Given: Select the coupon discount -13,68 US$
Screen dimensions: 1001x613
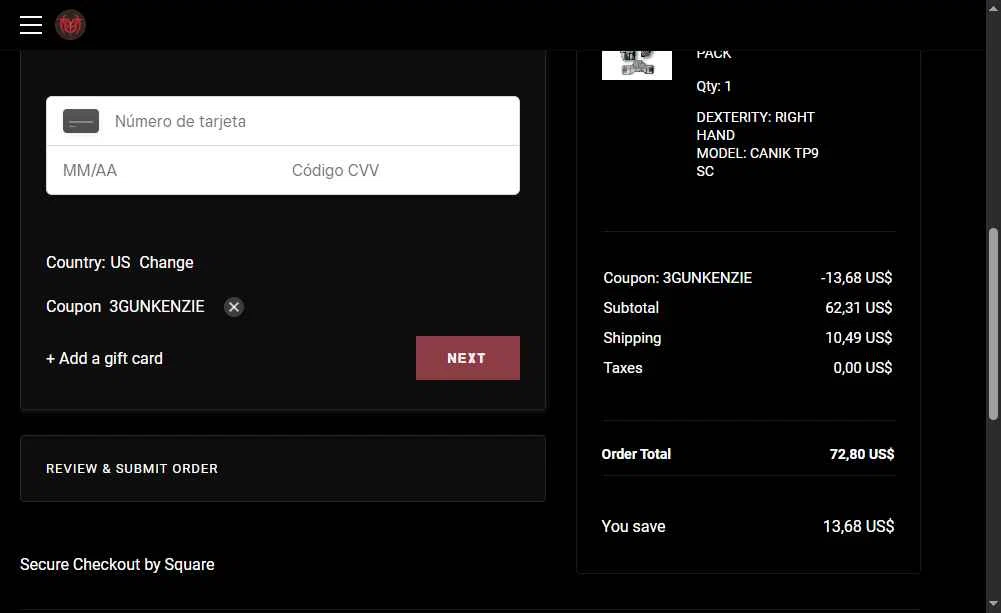Looking at the screenshot, I should 856,278.
